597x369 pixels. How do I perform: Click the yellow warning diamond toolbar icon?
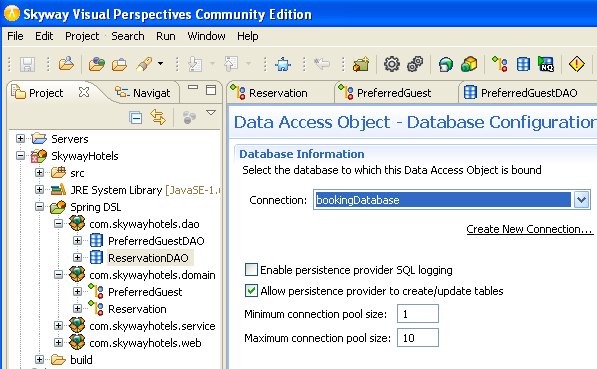[x=576, y=64]
